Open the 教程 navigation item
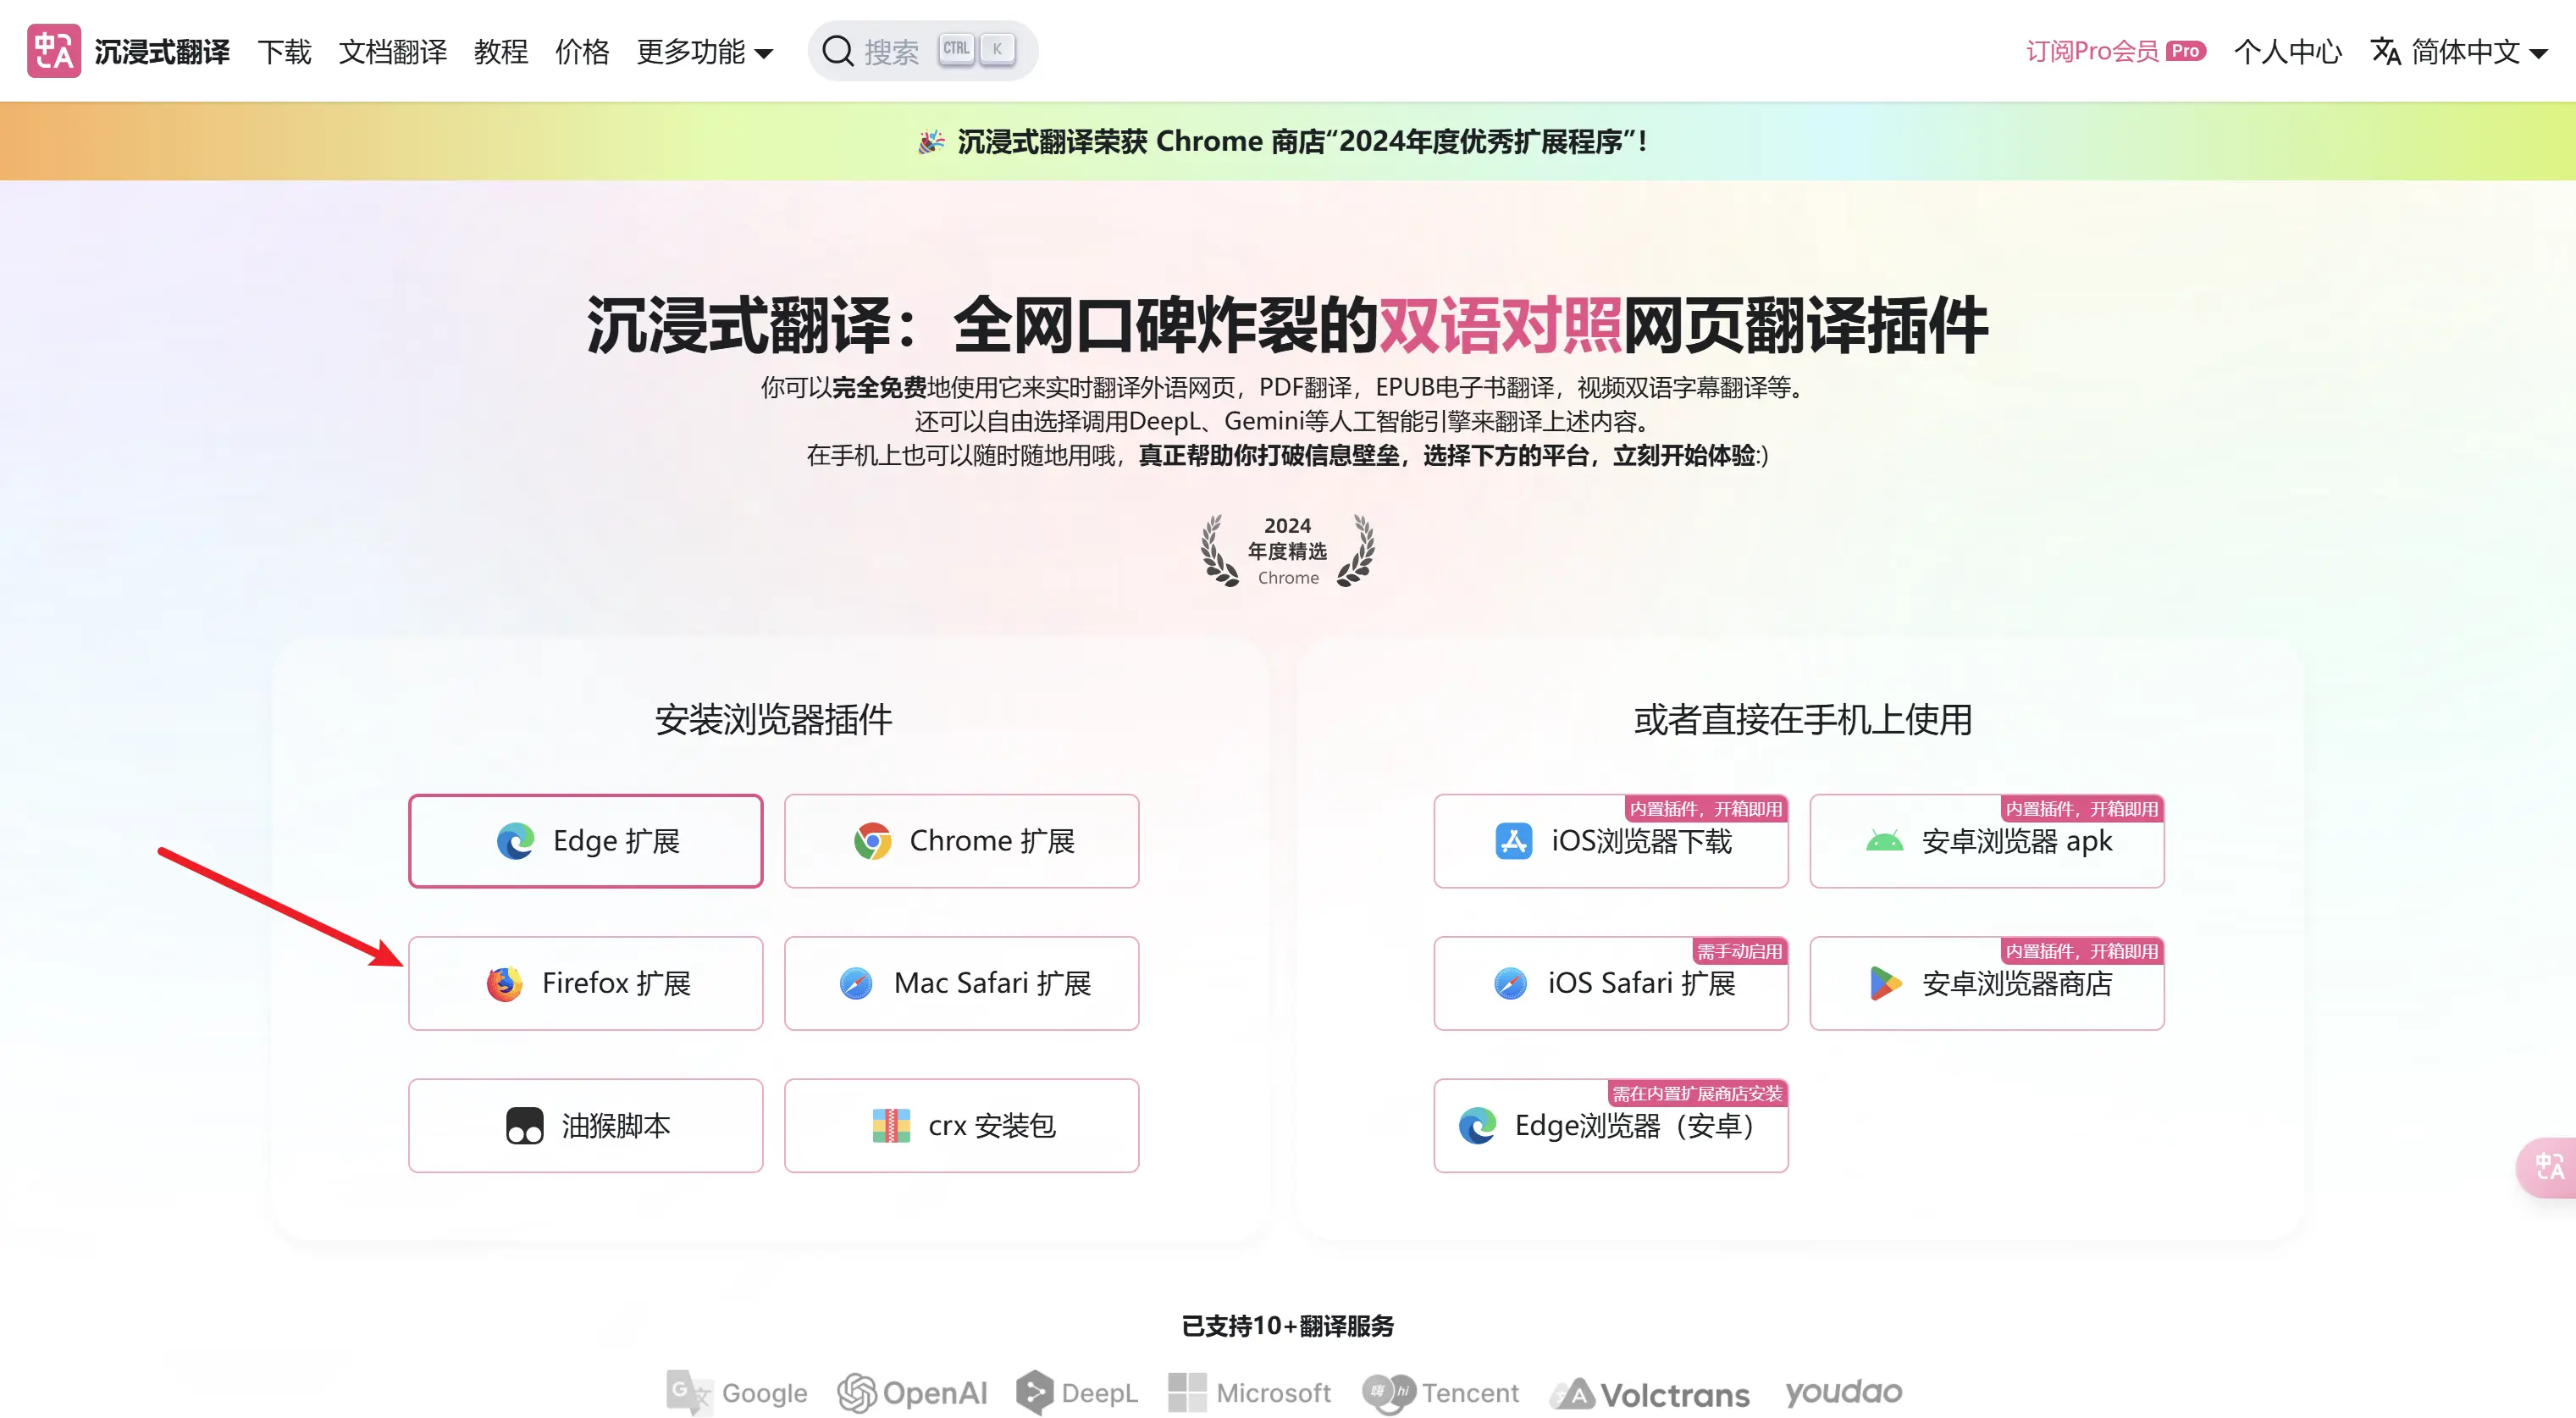The height and width of the screenshot is (1418, 2576). click(x=500, y=51)
